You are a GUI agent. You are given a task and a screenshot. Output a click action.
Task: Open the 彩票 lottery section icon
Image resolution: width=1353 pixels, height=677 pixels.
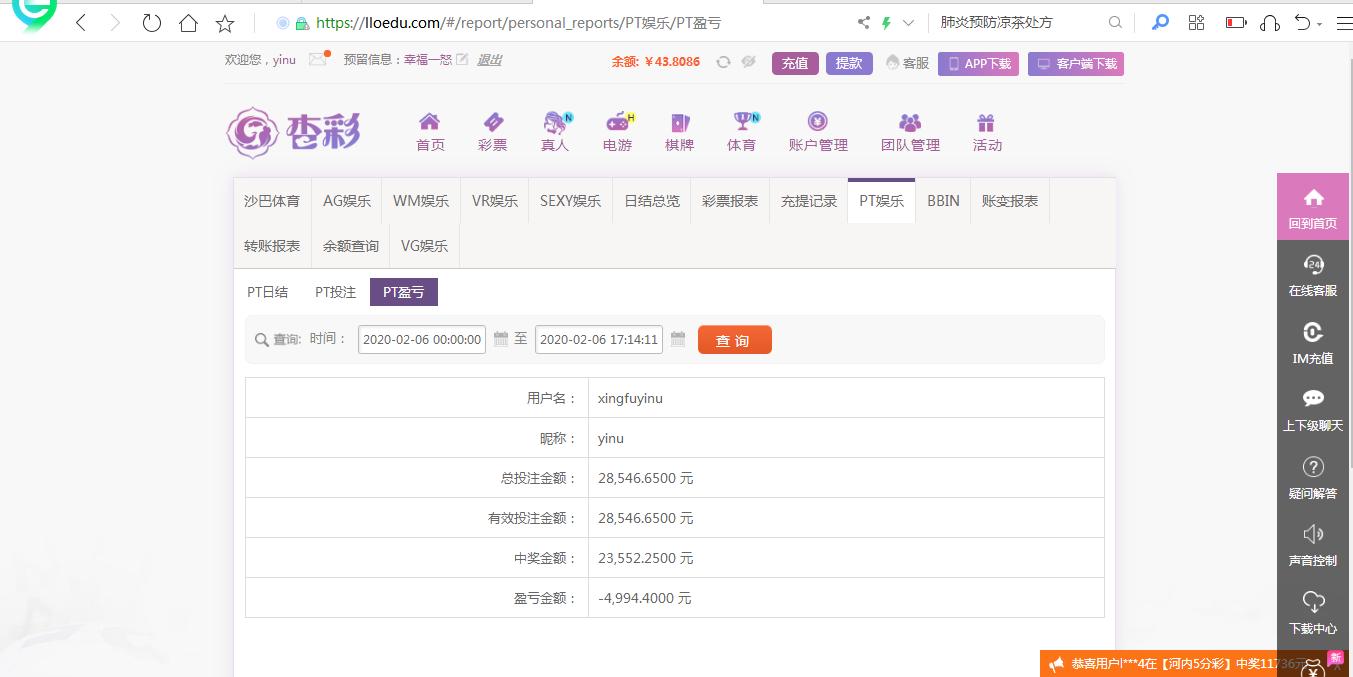[492, 123]
